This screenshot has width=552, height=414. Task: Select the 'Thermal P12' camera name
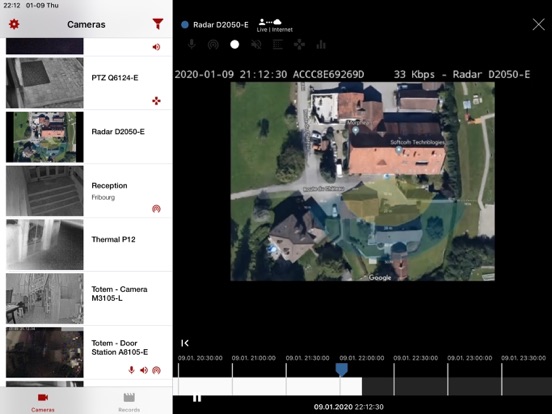pyautogui.click(x=113, y=239)
